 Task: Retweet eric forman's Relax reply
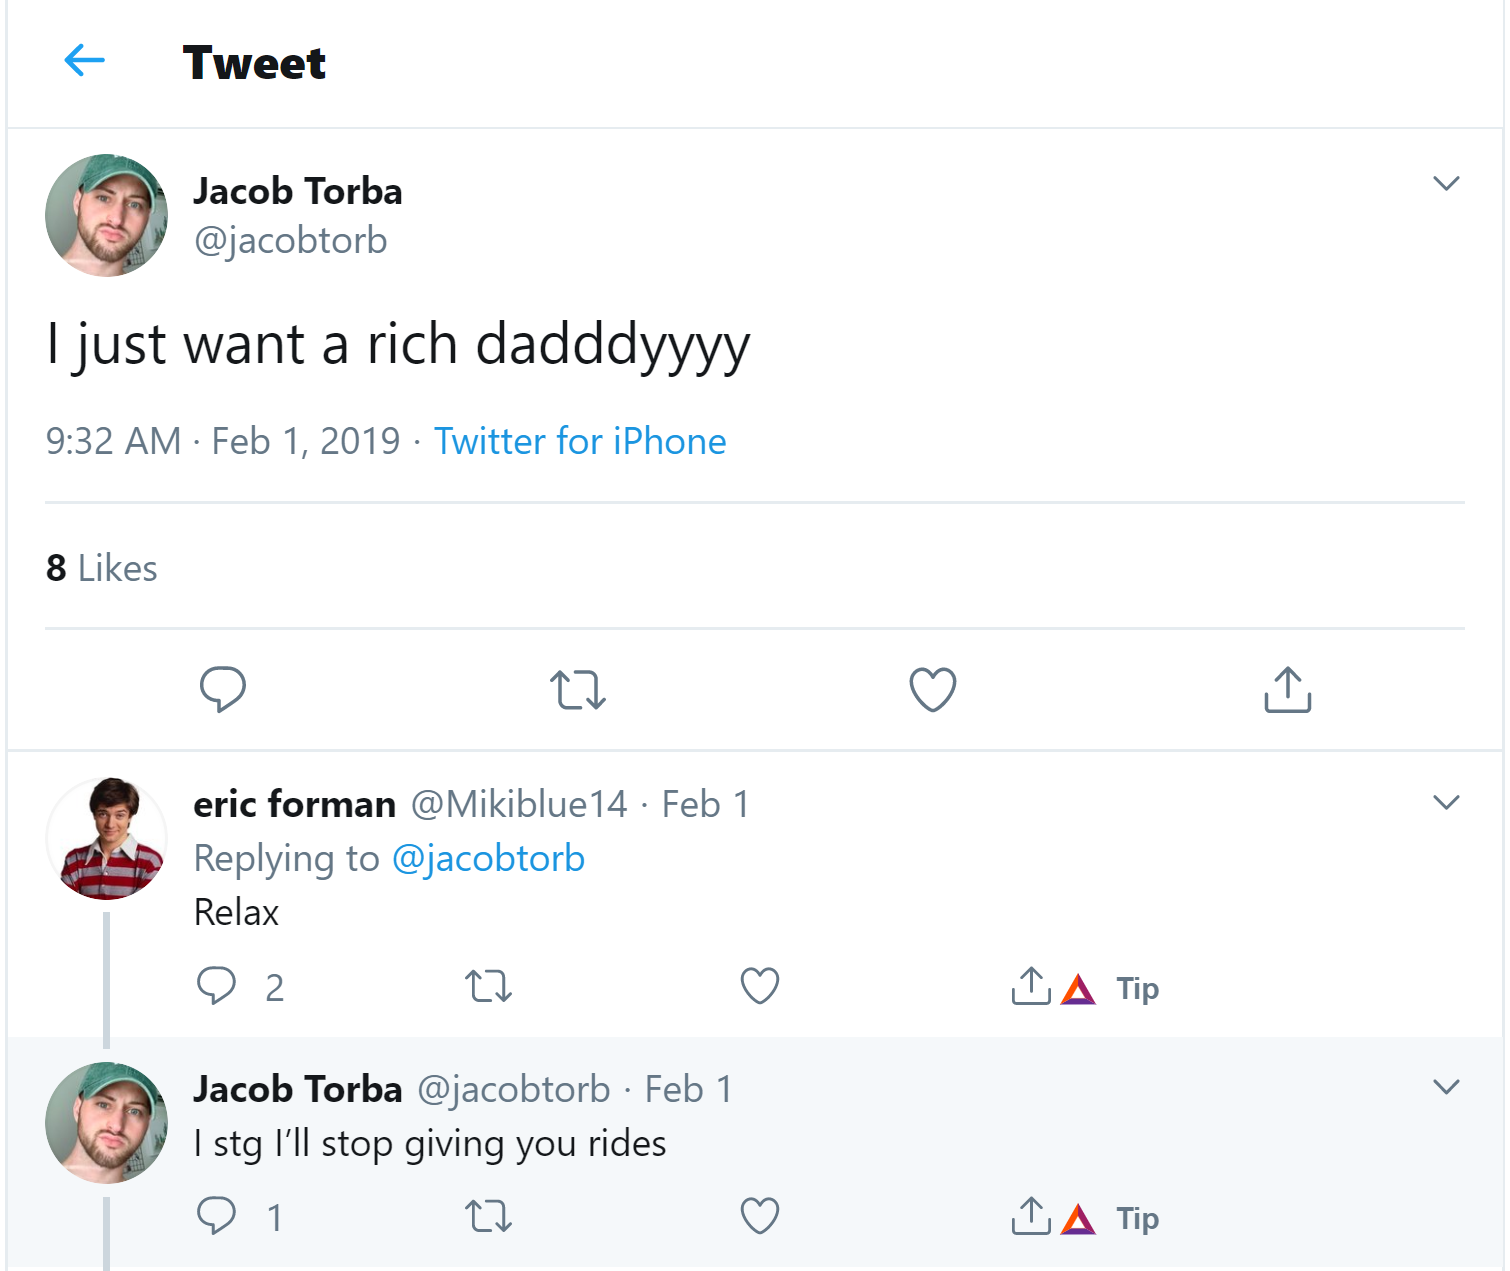tap(488, 986)
